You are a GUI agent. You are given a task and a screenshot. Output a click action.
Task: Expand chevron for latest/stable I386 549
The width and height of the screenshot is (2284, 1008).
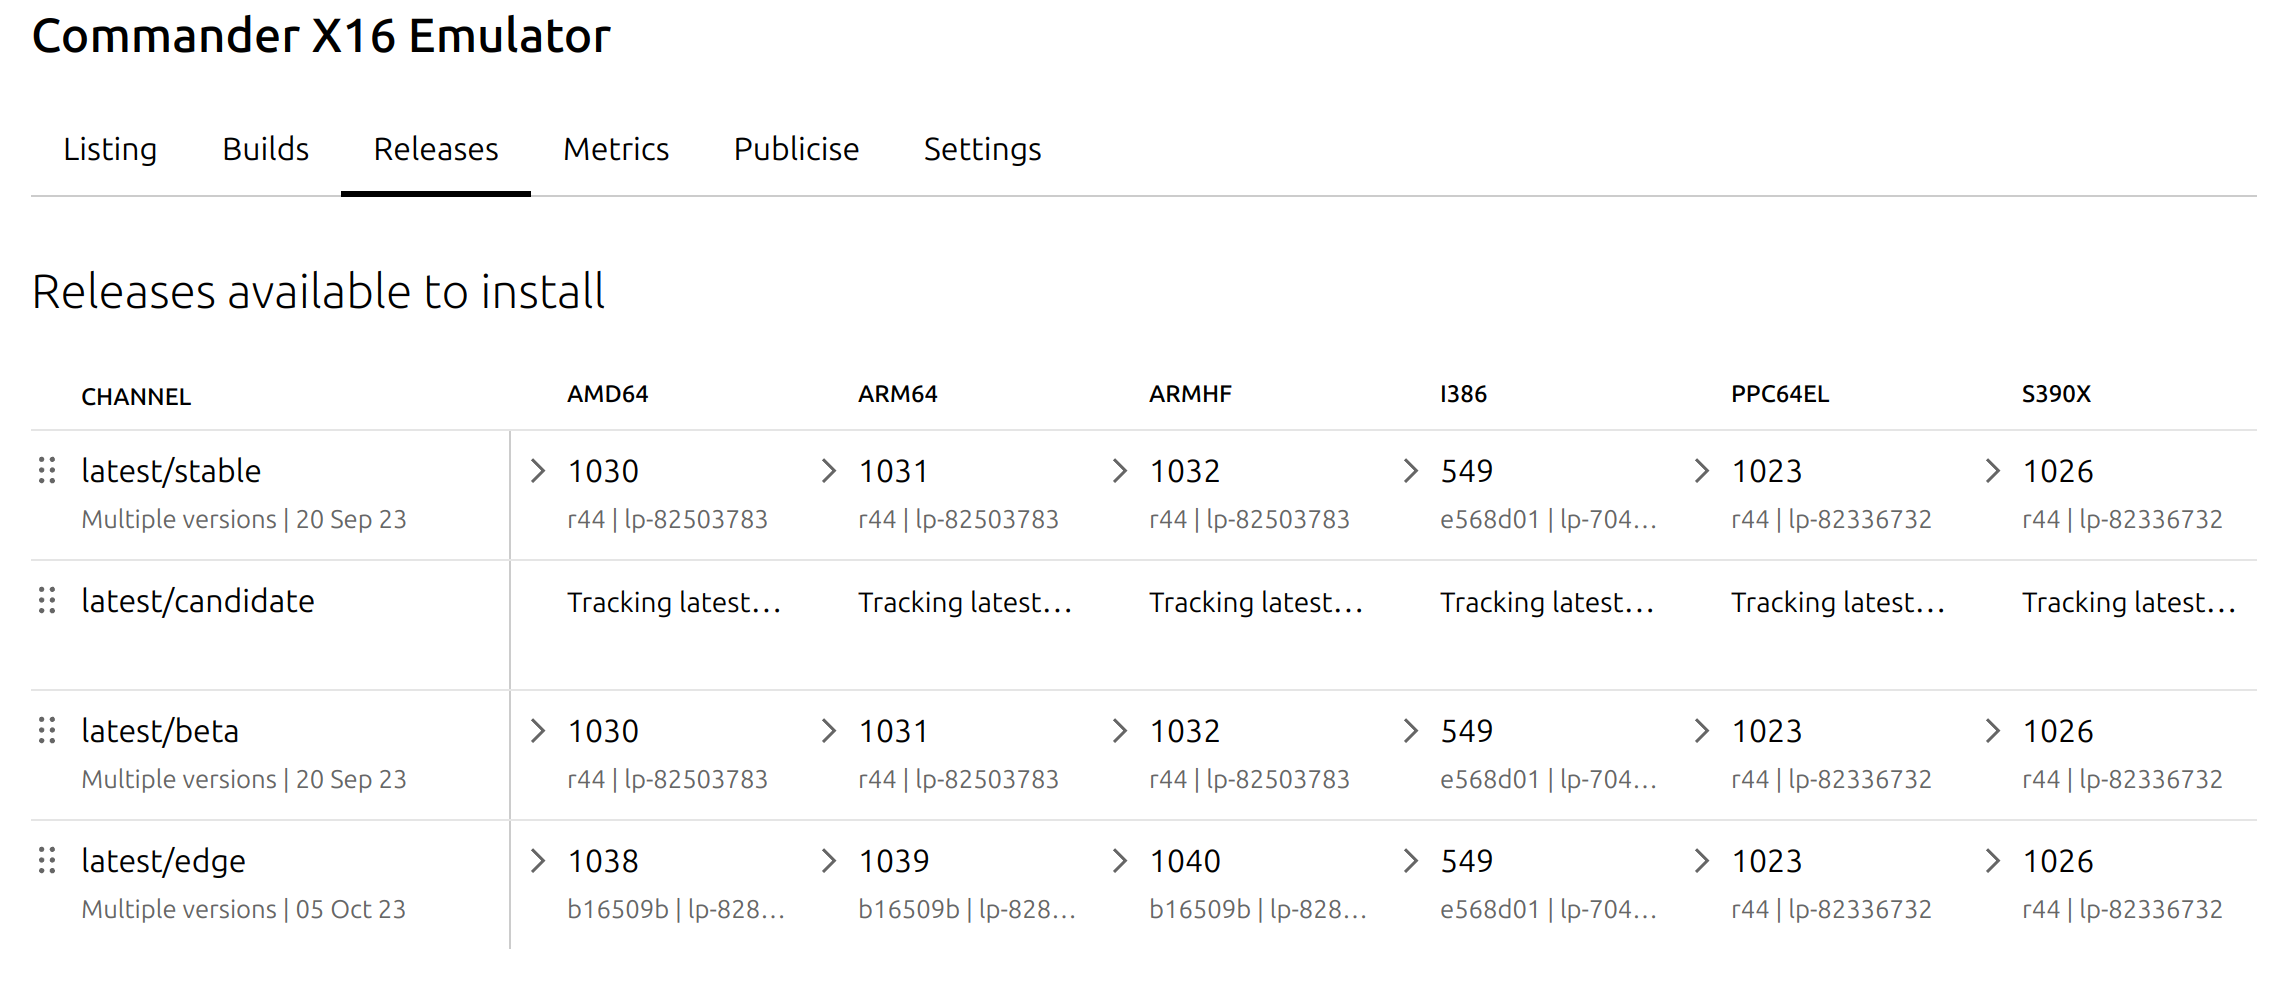click(1411, 471)
